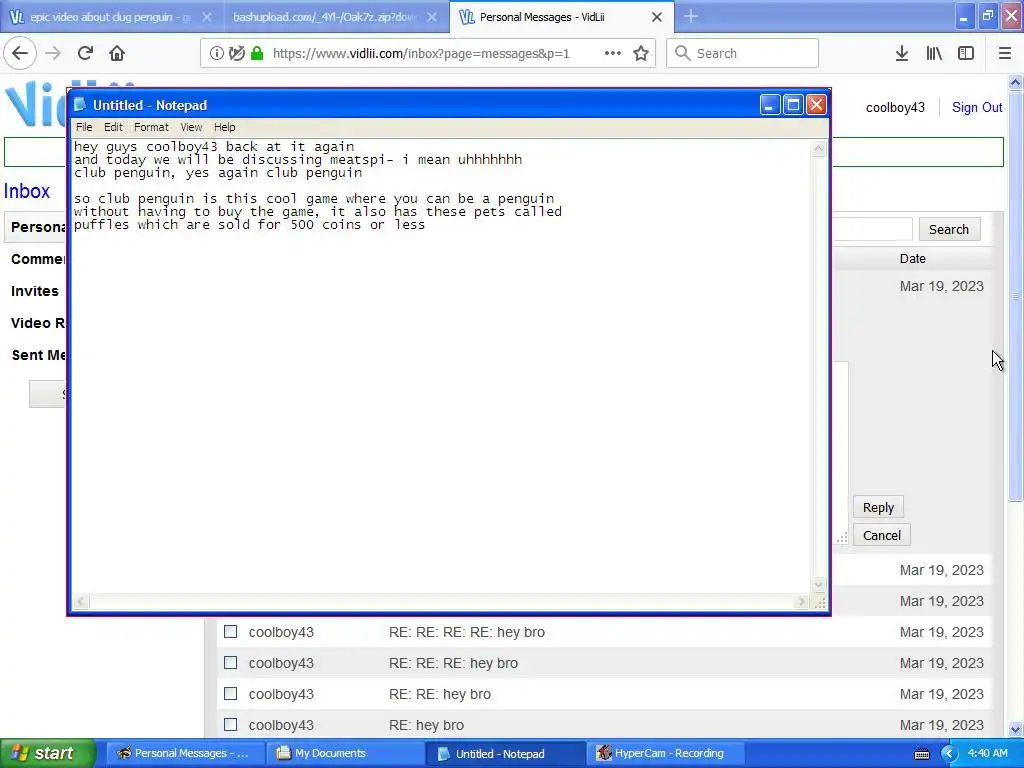Open a new tab with the plus icon
This screenshot has height=768, width=1024.
pyautogui.click(x=690, y=16)
